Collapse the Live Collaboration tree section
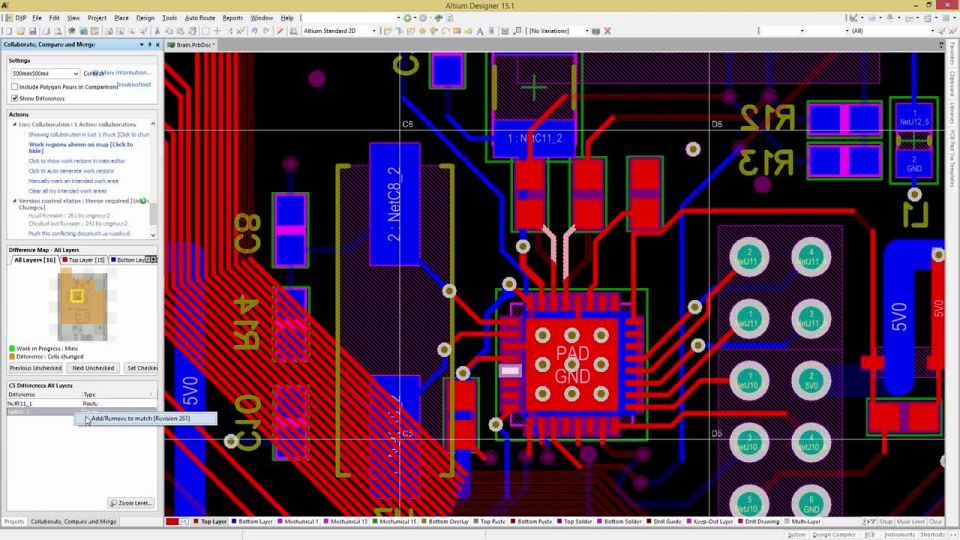960x540 pixels. point(15,124)
